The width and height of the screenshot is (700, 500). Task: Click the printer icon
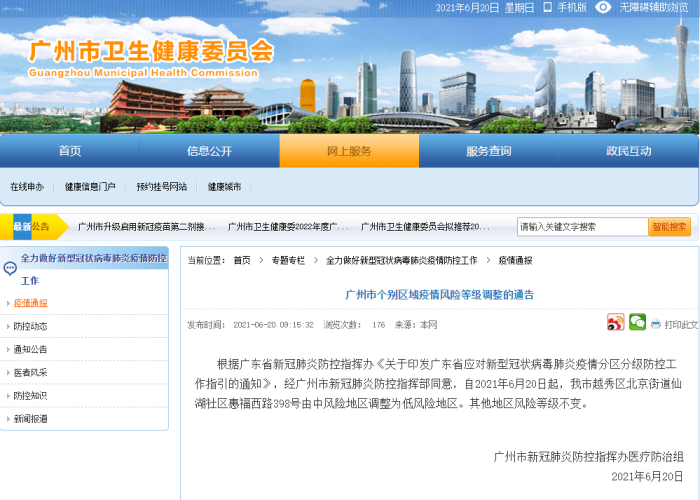(655, 325)
